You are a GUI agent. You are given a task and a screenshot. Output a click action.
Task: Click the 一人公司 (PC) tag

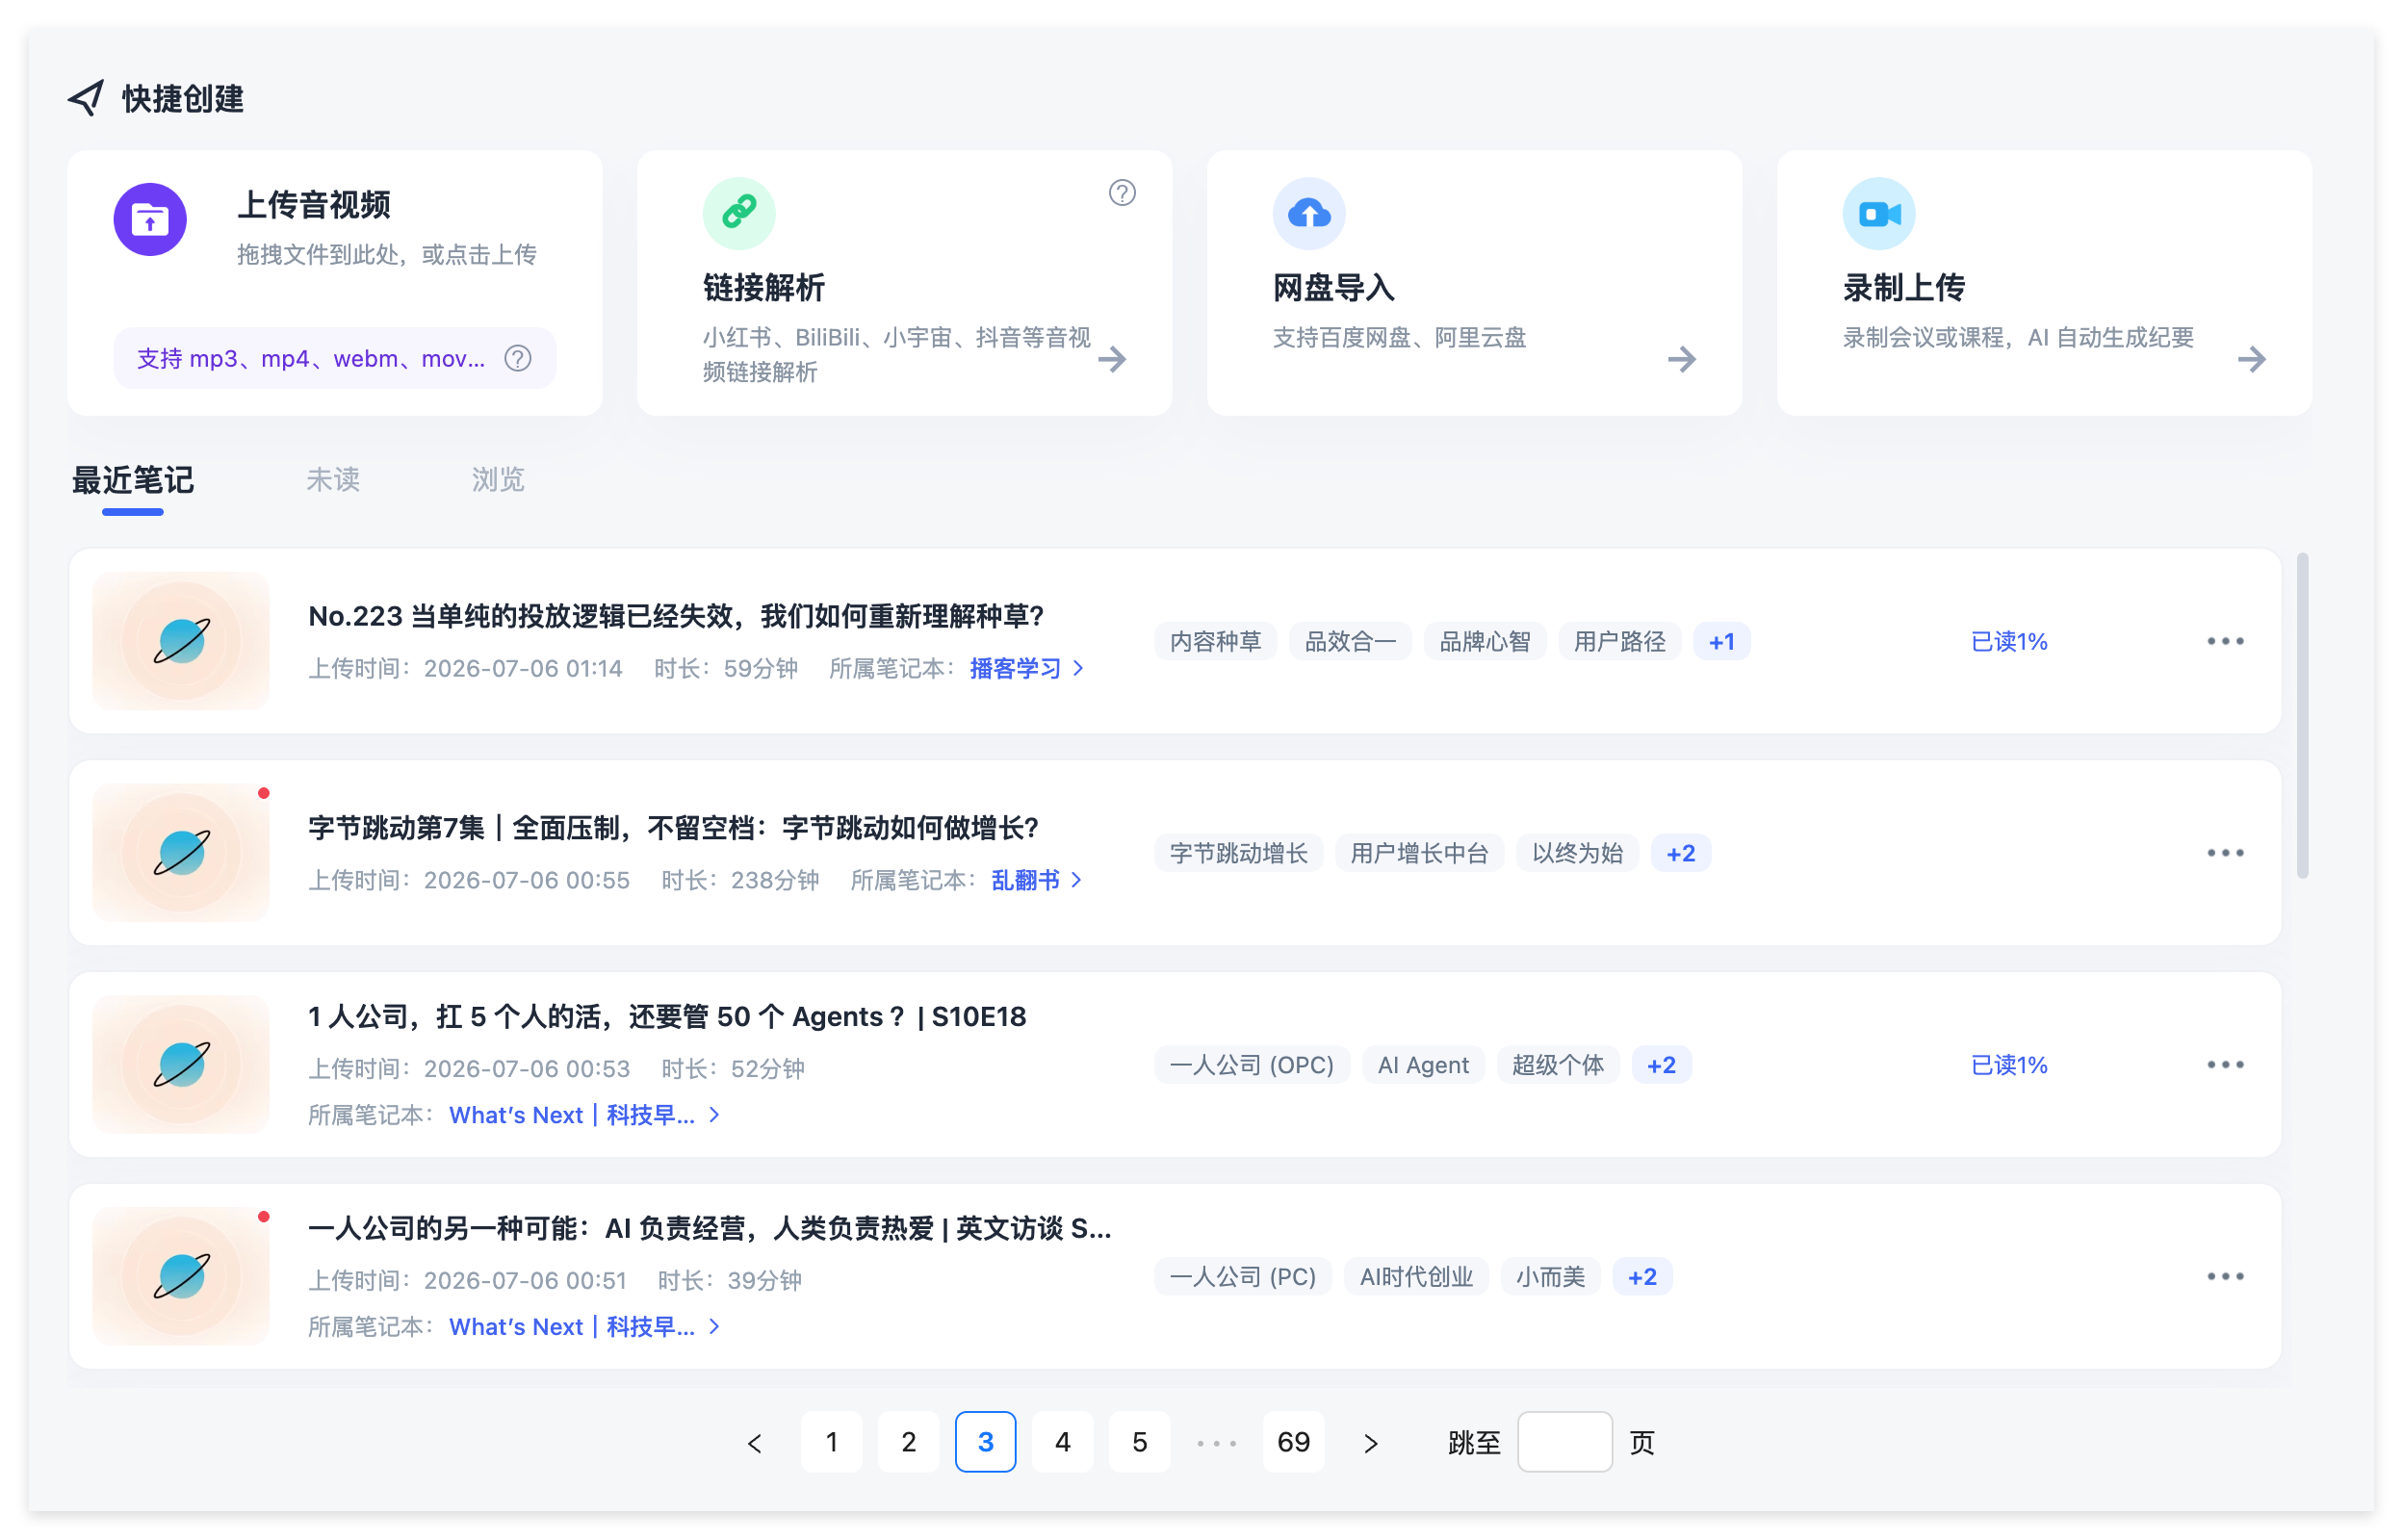[1243, 1278]
